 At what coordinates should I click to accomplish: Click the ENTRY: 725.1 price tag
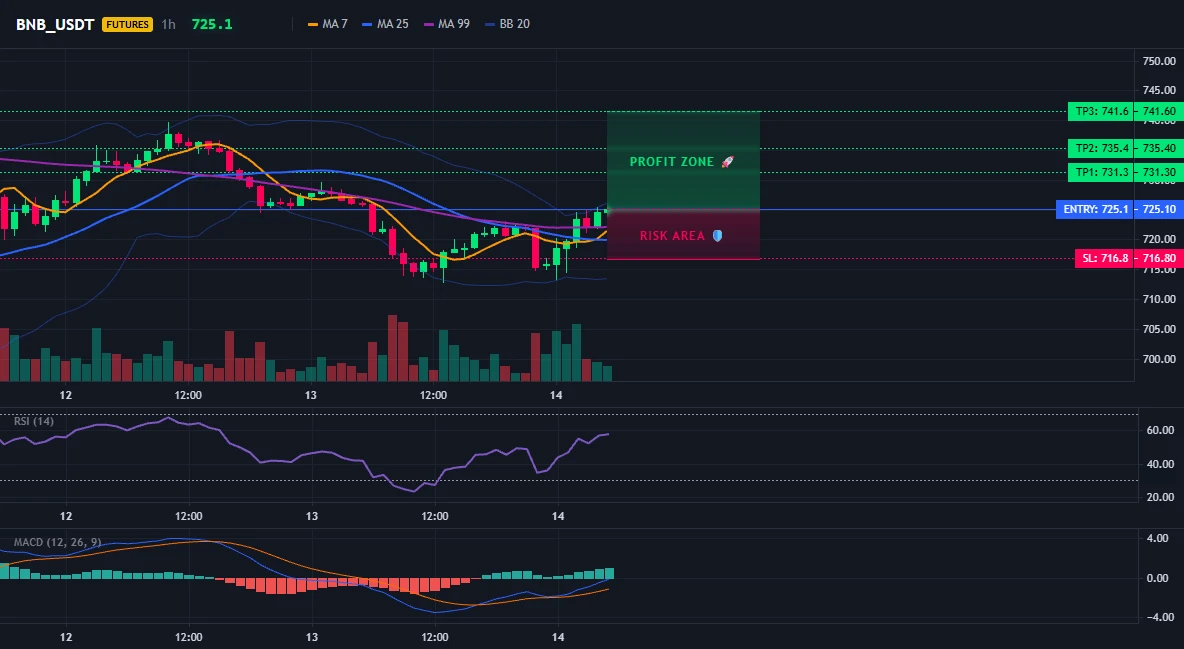[1095, 209]
